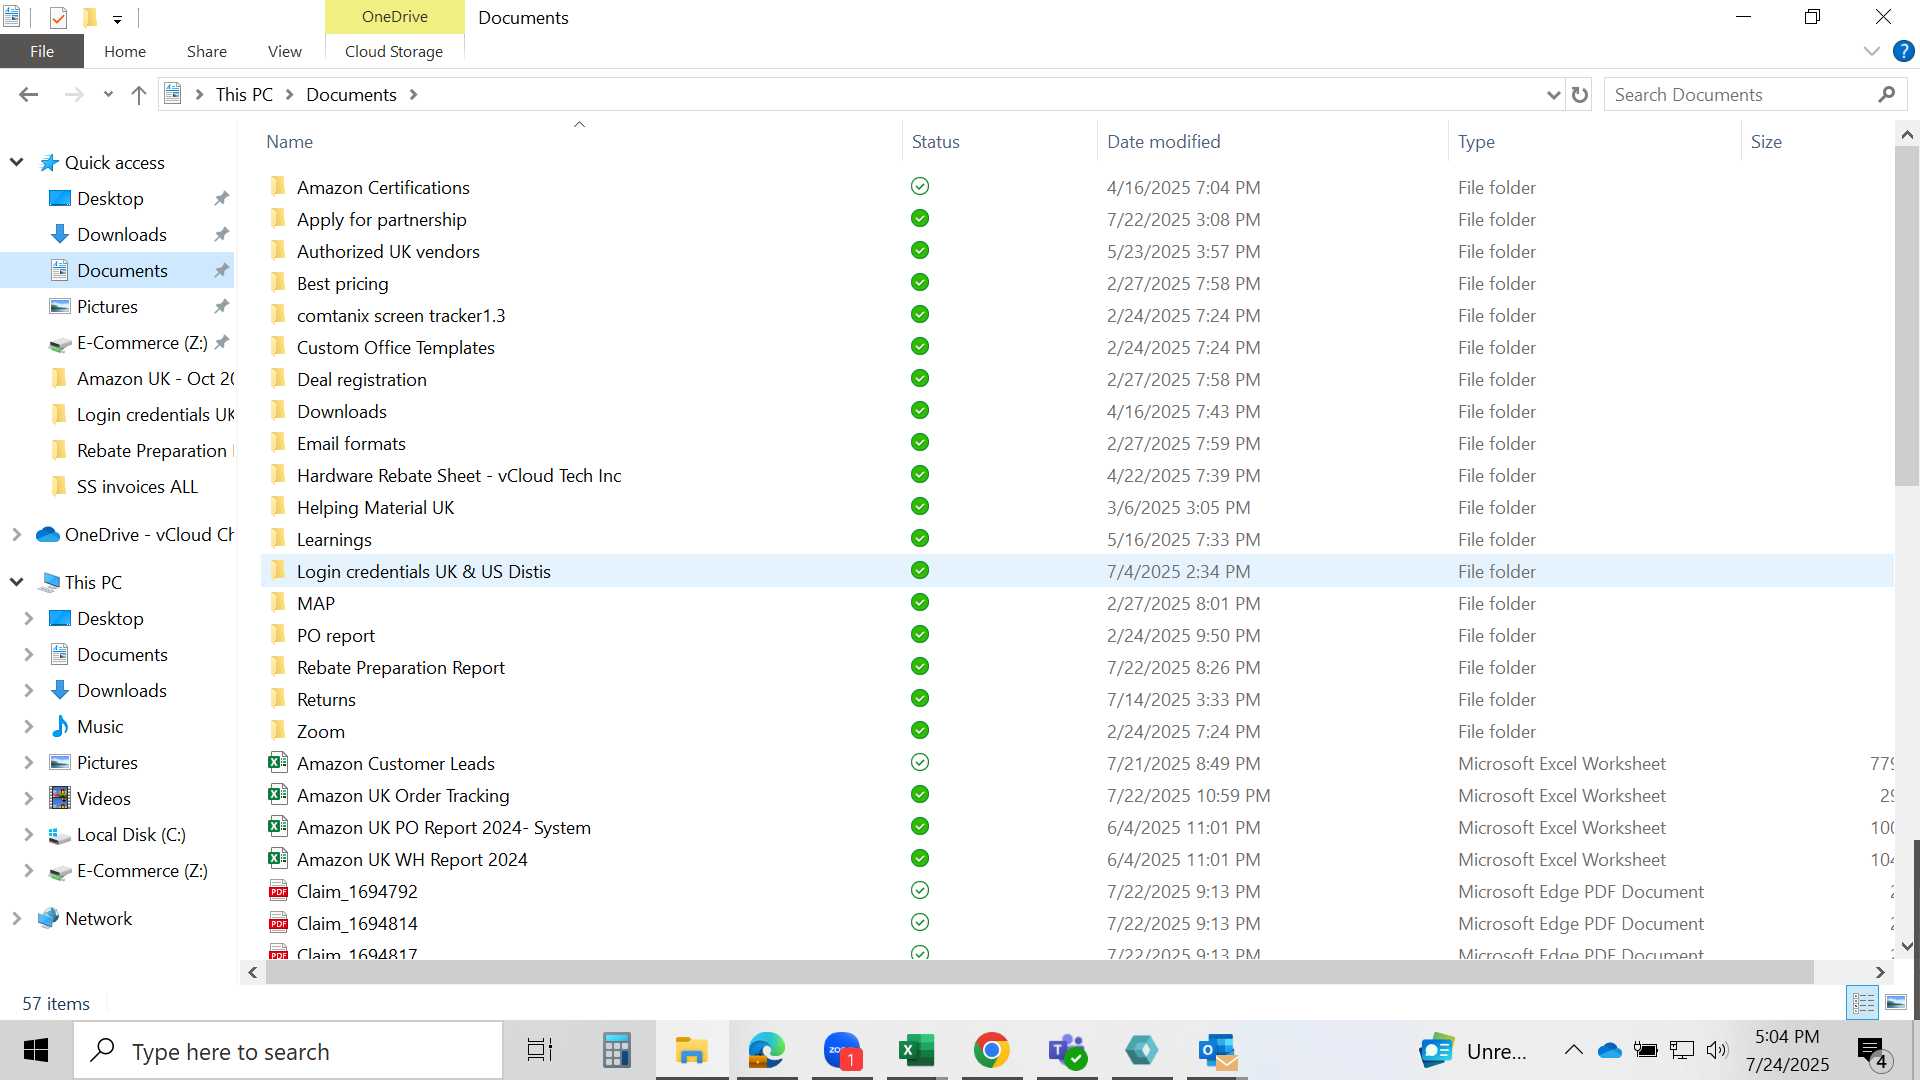Select SS invoices ALL in Quick access
Screen dimensions: 1920x1080
coord(137,486)
